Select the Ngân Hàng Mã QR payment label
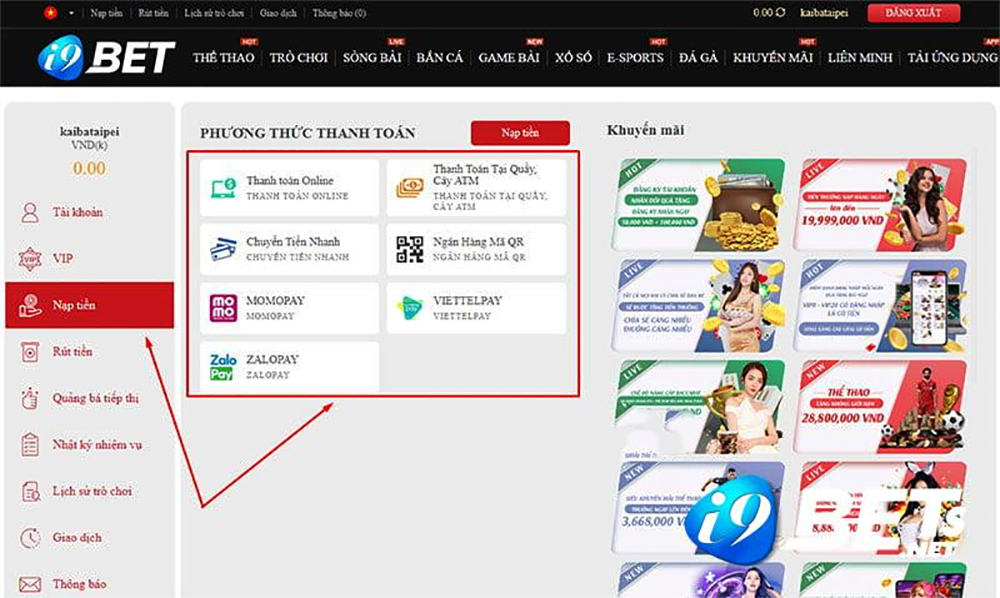The height and width of the screenshot is (598, 1000). coord(478,242)
